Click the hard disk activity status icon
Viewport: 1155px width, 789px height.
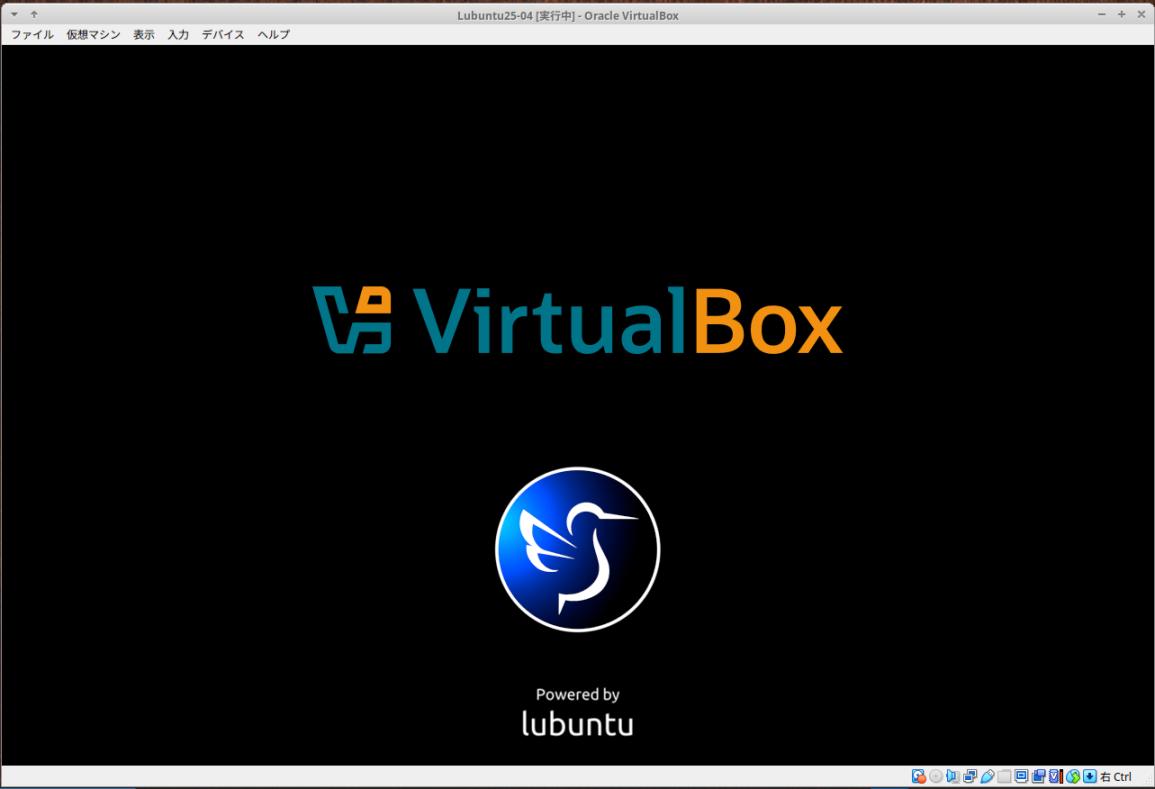coord(919,776)
